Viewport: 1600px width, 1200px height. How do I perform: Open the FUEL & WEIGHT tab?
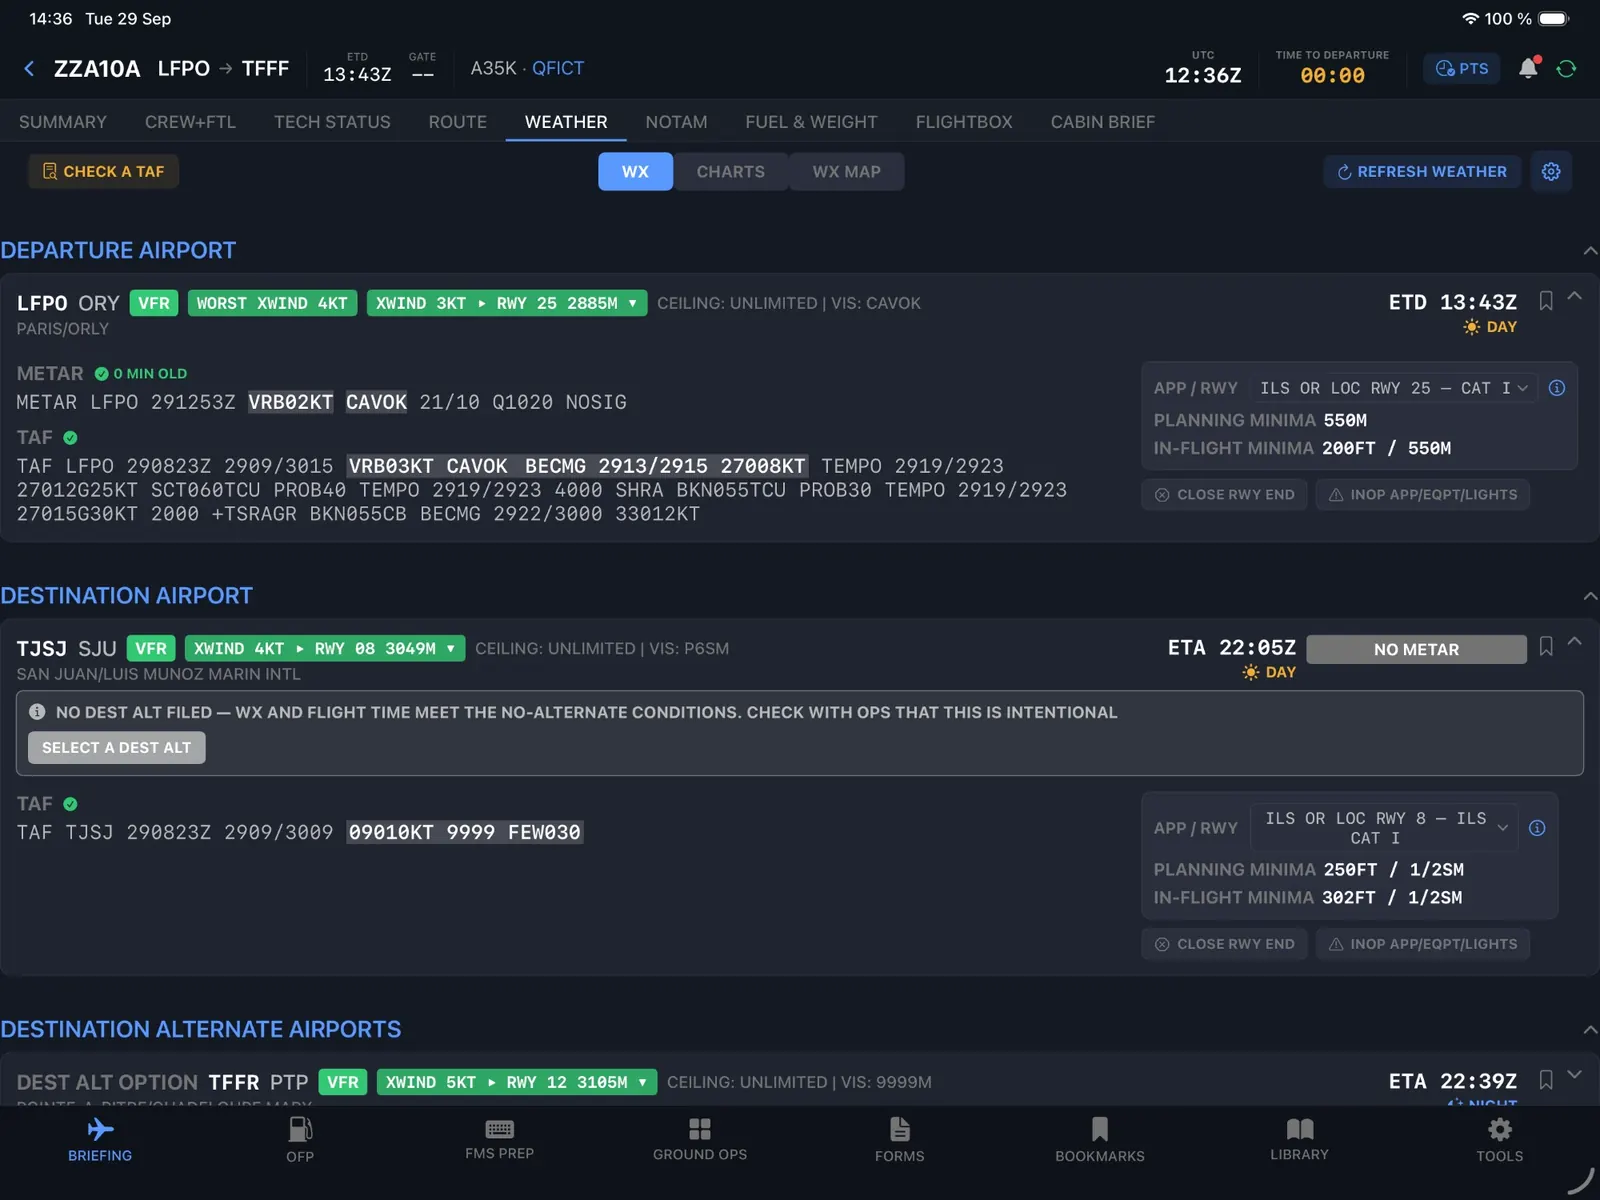coord(811,122)
